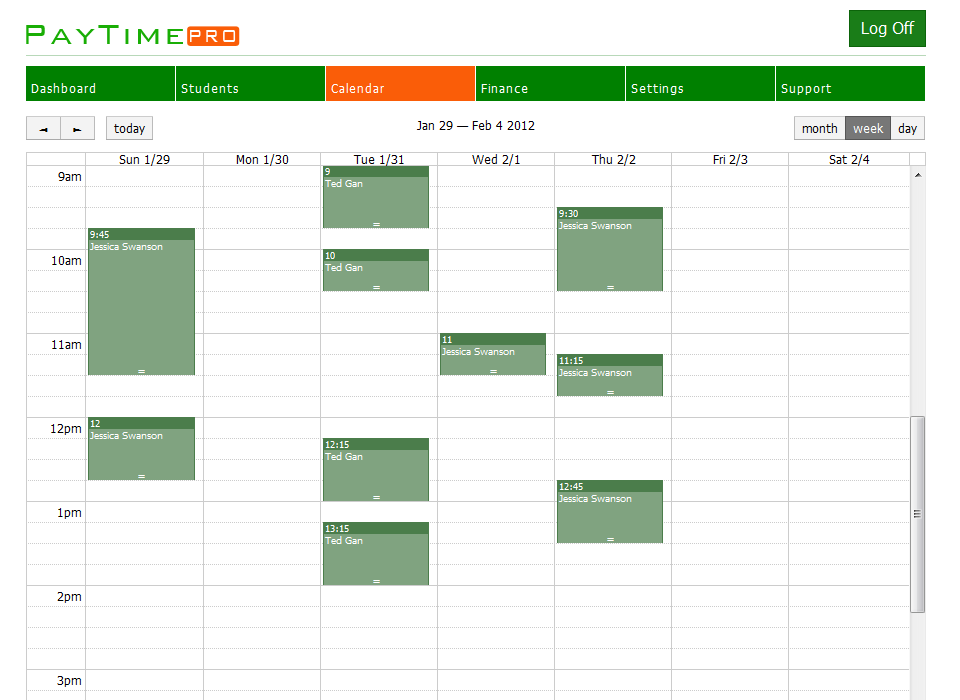Click resize handle of Sunday 9:45 event
Screen dimensions: 960x700
point(141,371)
